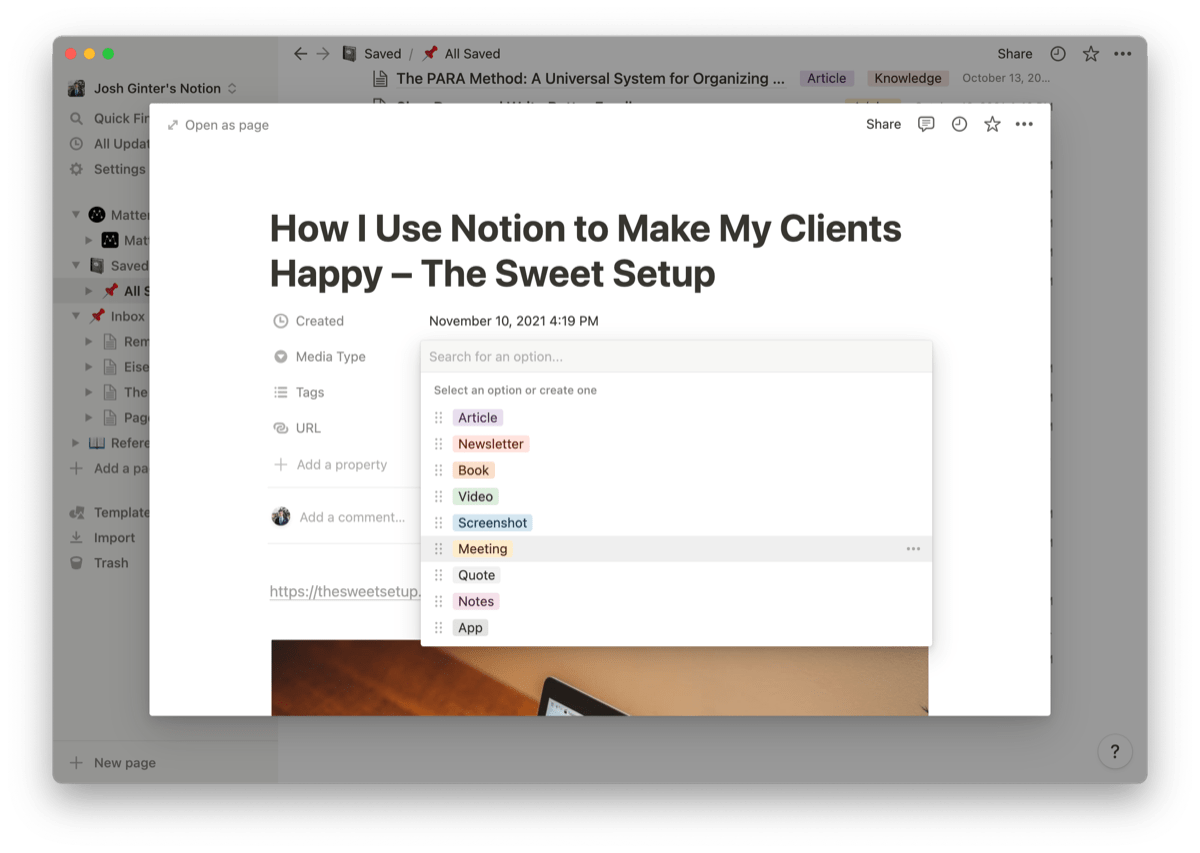Grab the drag handle beside Book
The image size is (1200, 853).
click(x=438, y=470)
